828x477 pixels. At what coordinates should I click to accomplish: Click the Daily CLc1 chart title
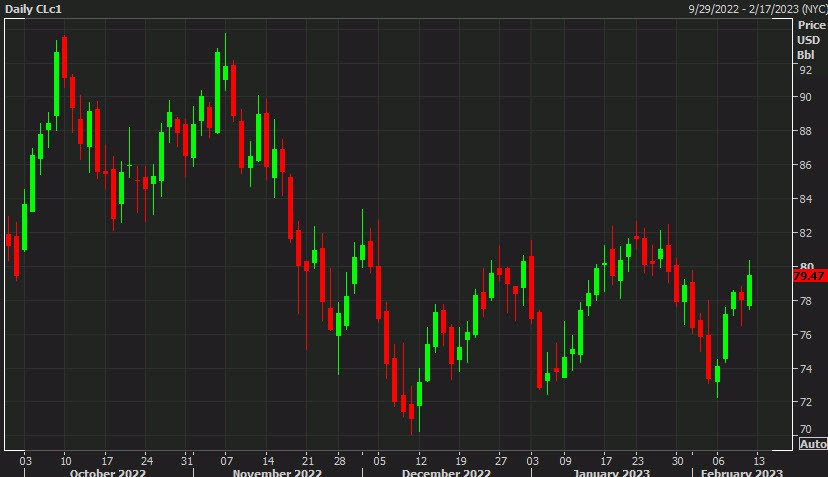(x=33, y=9)
